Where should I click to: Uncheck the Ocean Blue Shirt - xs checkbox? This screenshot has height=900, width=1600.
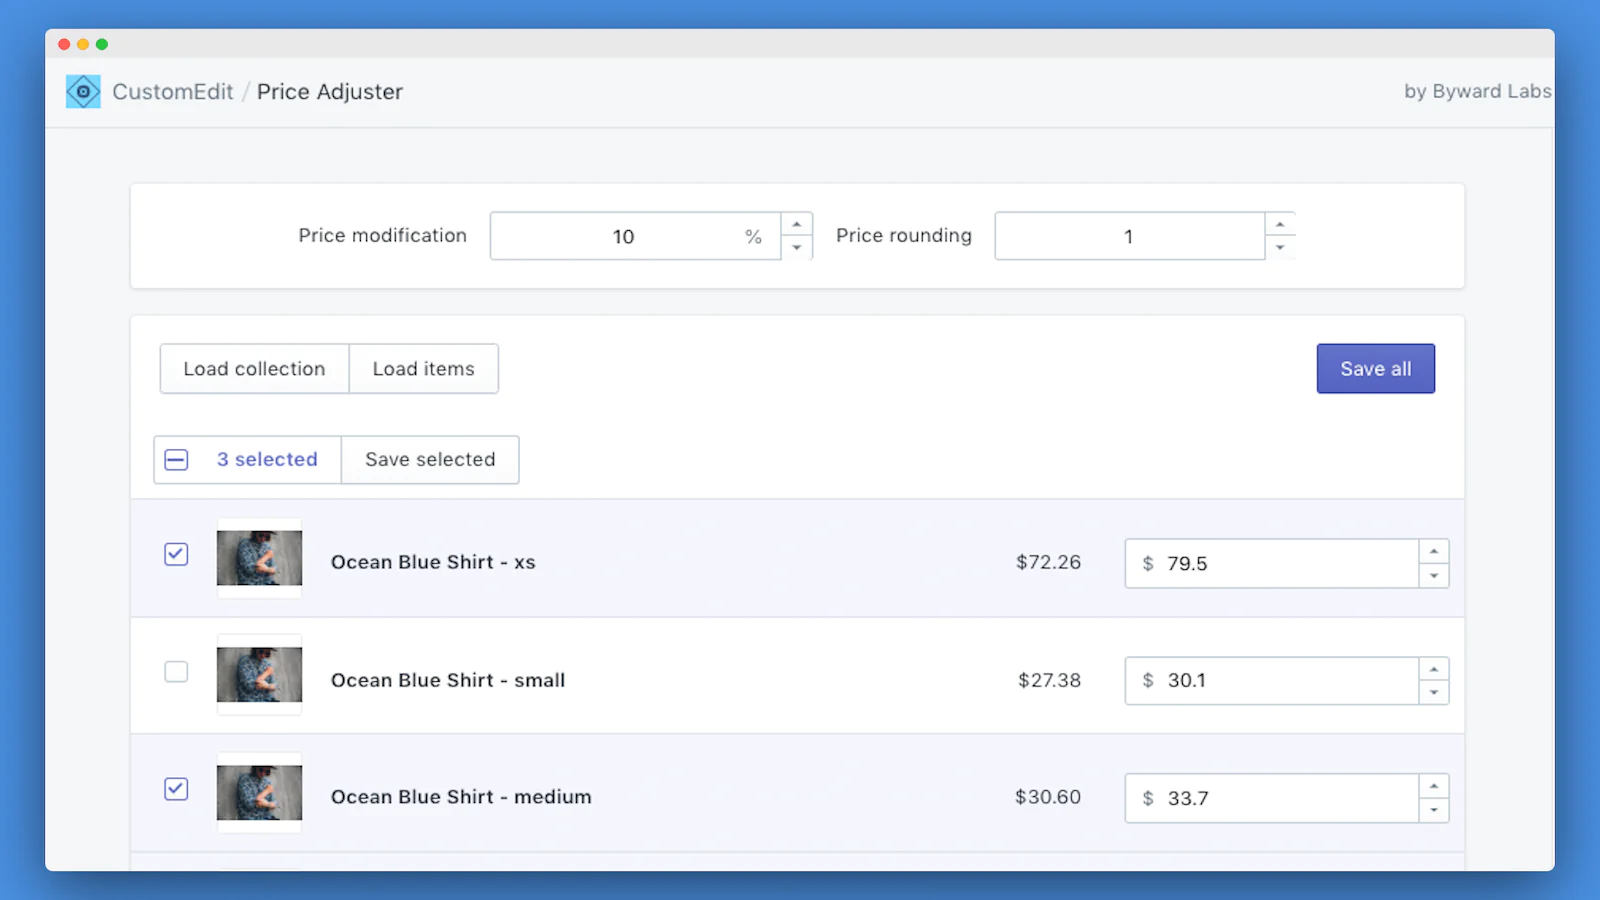pos(176,554)
